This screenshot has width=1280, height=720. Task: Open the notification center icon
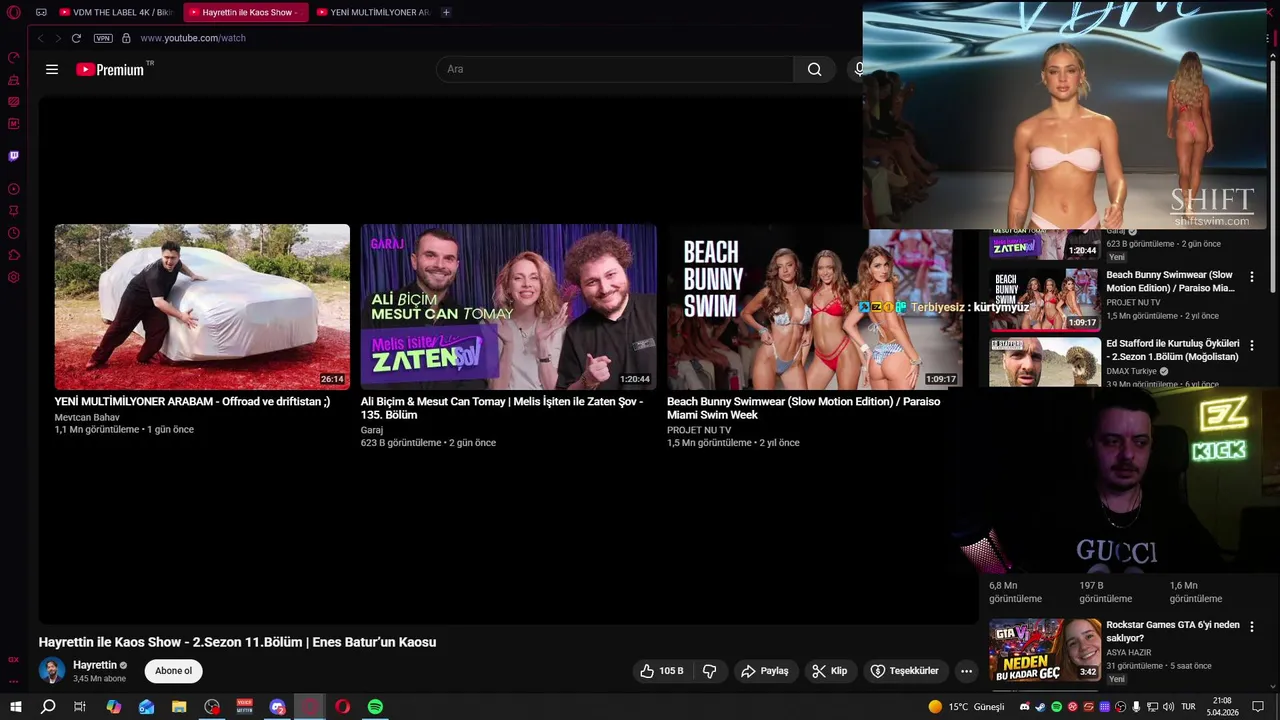[1258, 707]
